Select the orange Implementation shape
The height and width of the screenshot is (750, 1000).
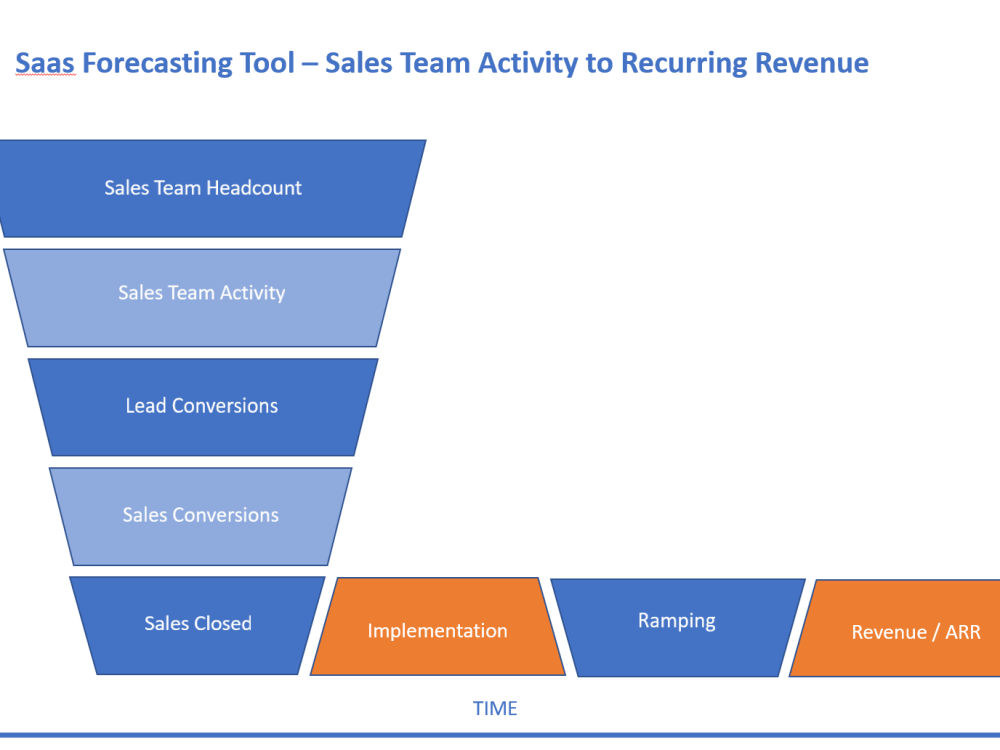coord(438,626)
